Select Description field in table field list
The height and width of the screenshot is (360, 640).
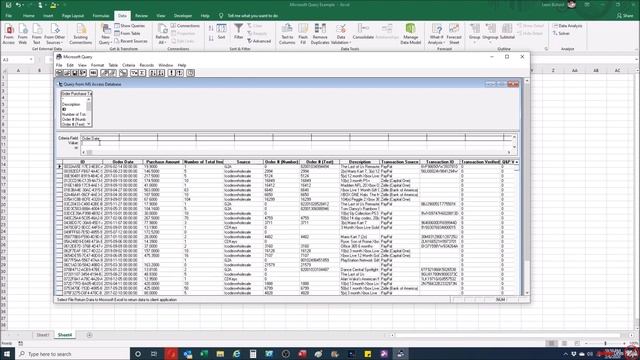(71, 104)
